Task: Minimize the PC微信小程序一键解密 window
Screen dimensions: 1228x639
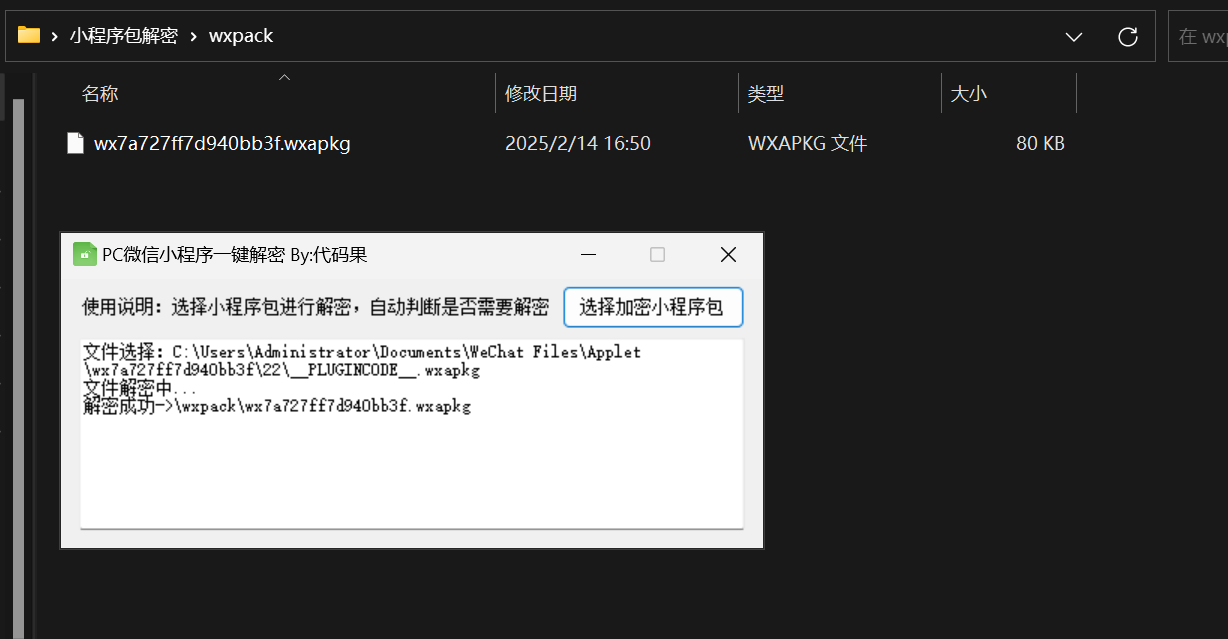Action: coord(589,255)
